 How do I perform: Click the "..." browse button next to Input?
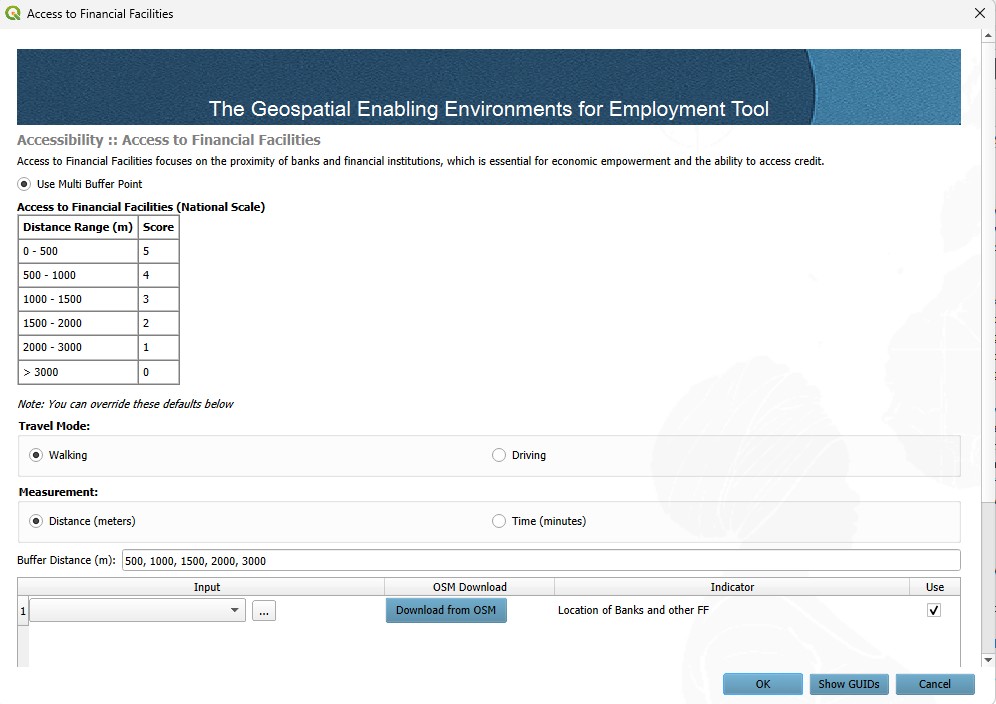(263, 610)
